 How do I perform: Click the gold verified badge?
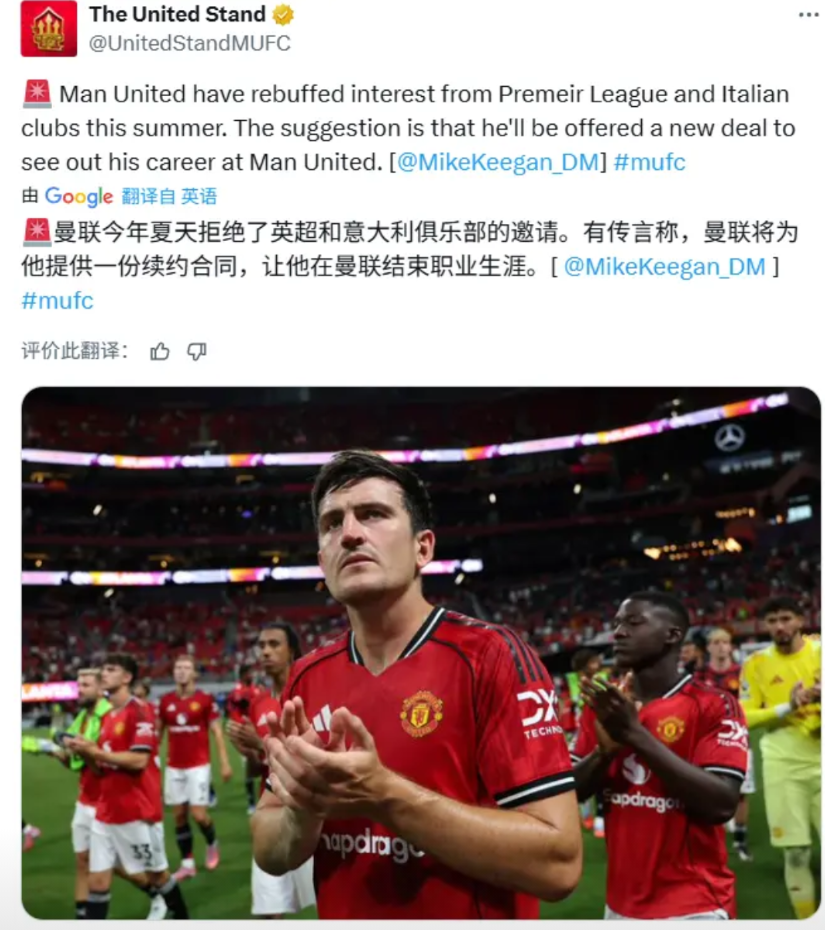pyautogui.click(x=283, y=15)
